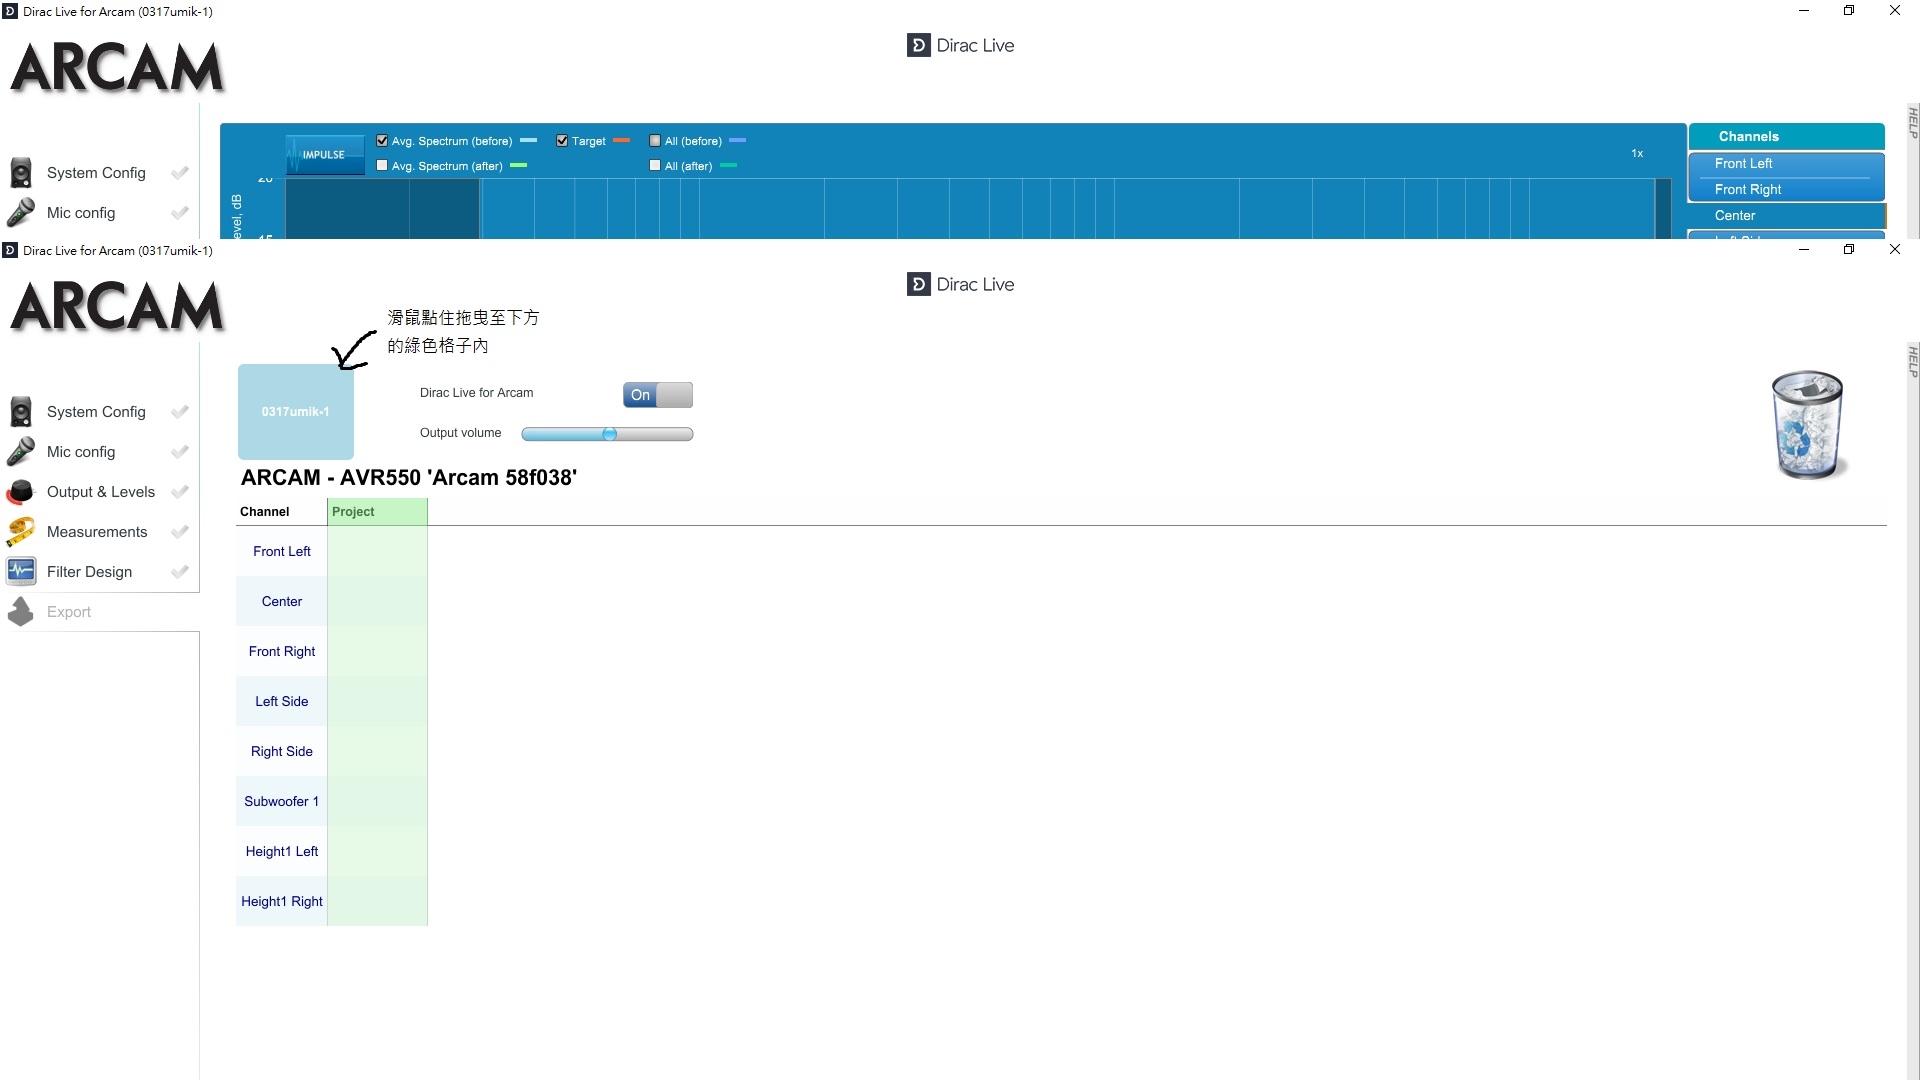
Task: Click the Height1 Right channel row
Action: point(282,901)
